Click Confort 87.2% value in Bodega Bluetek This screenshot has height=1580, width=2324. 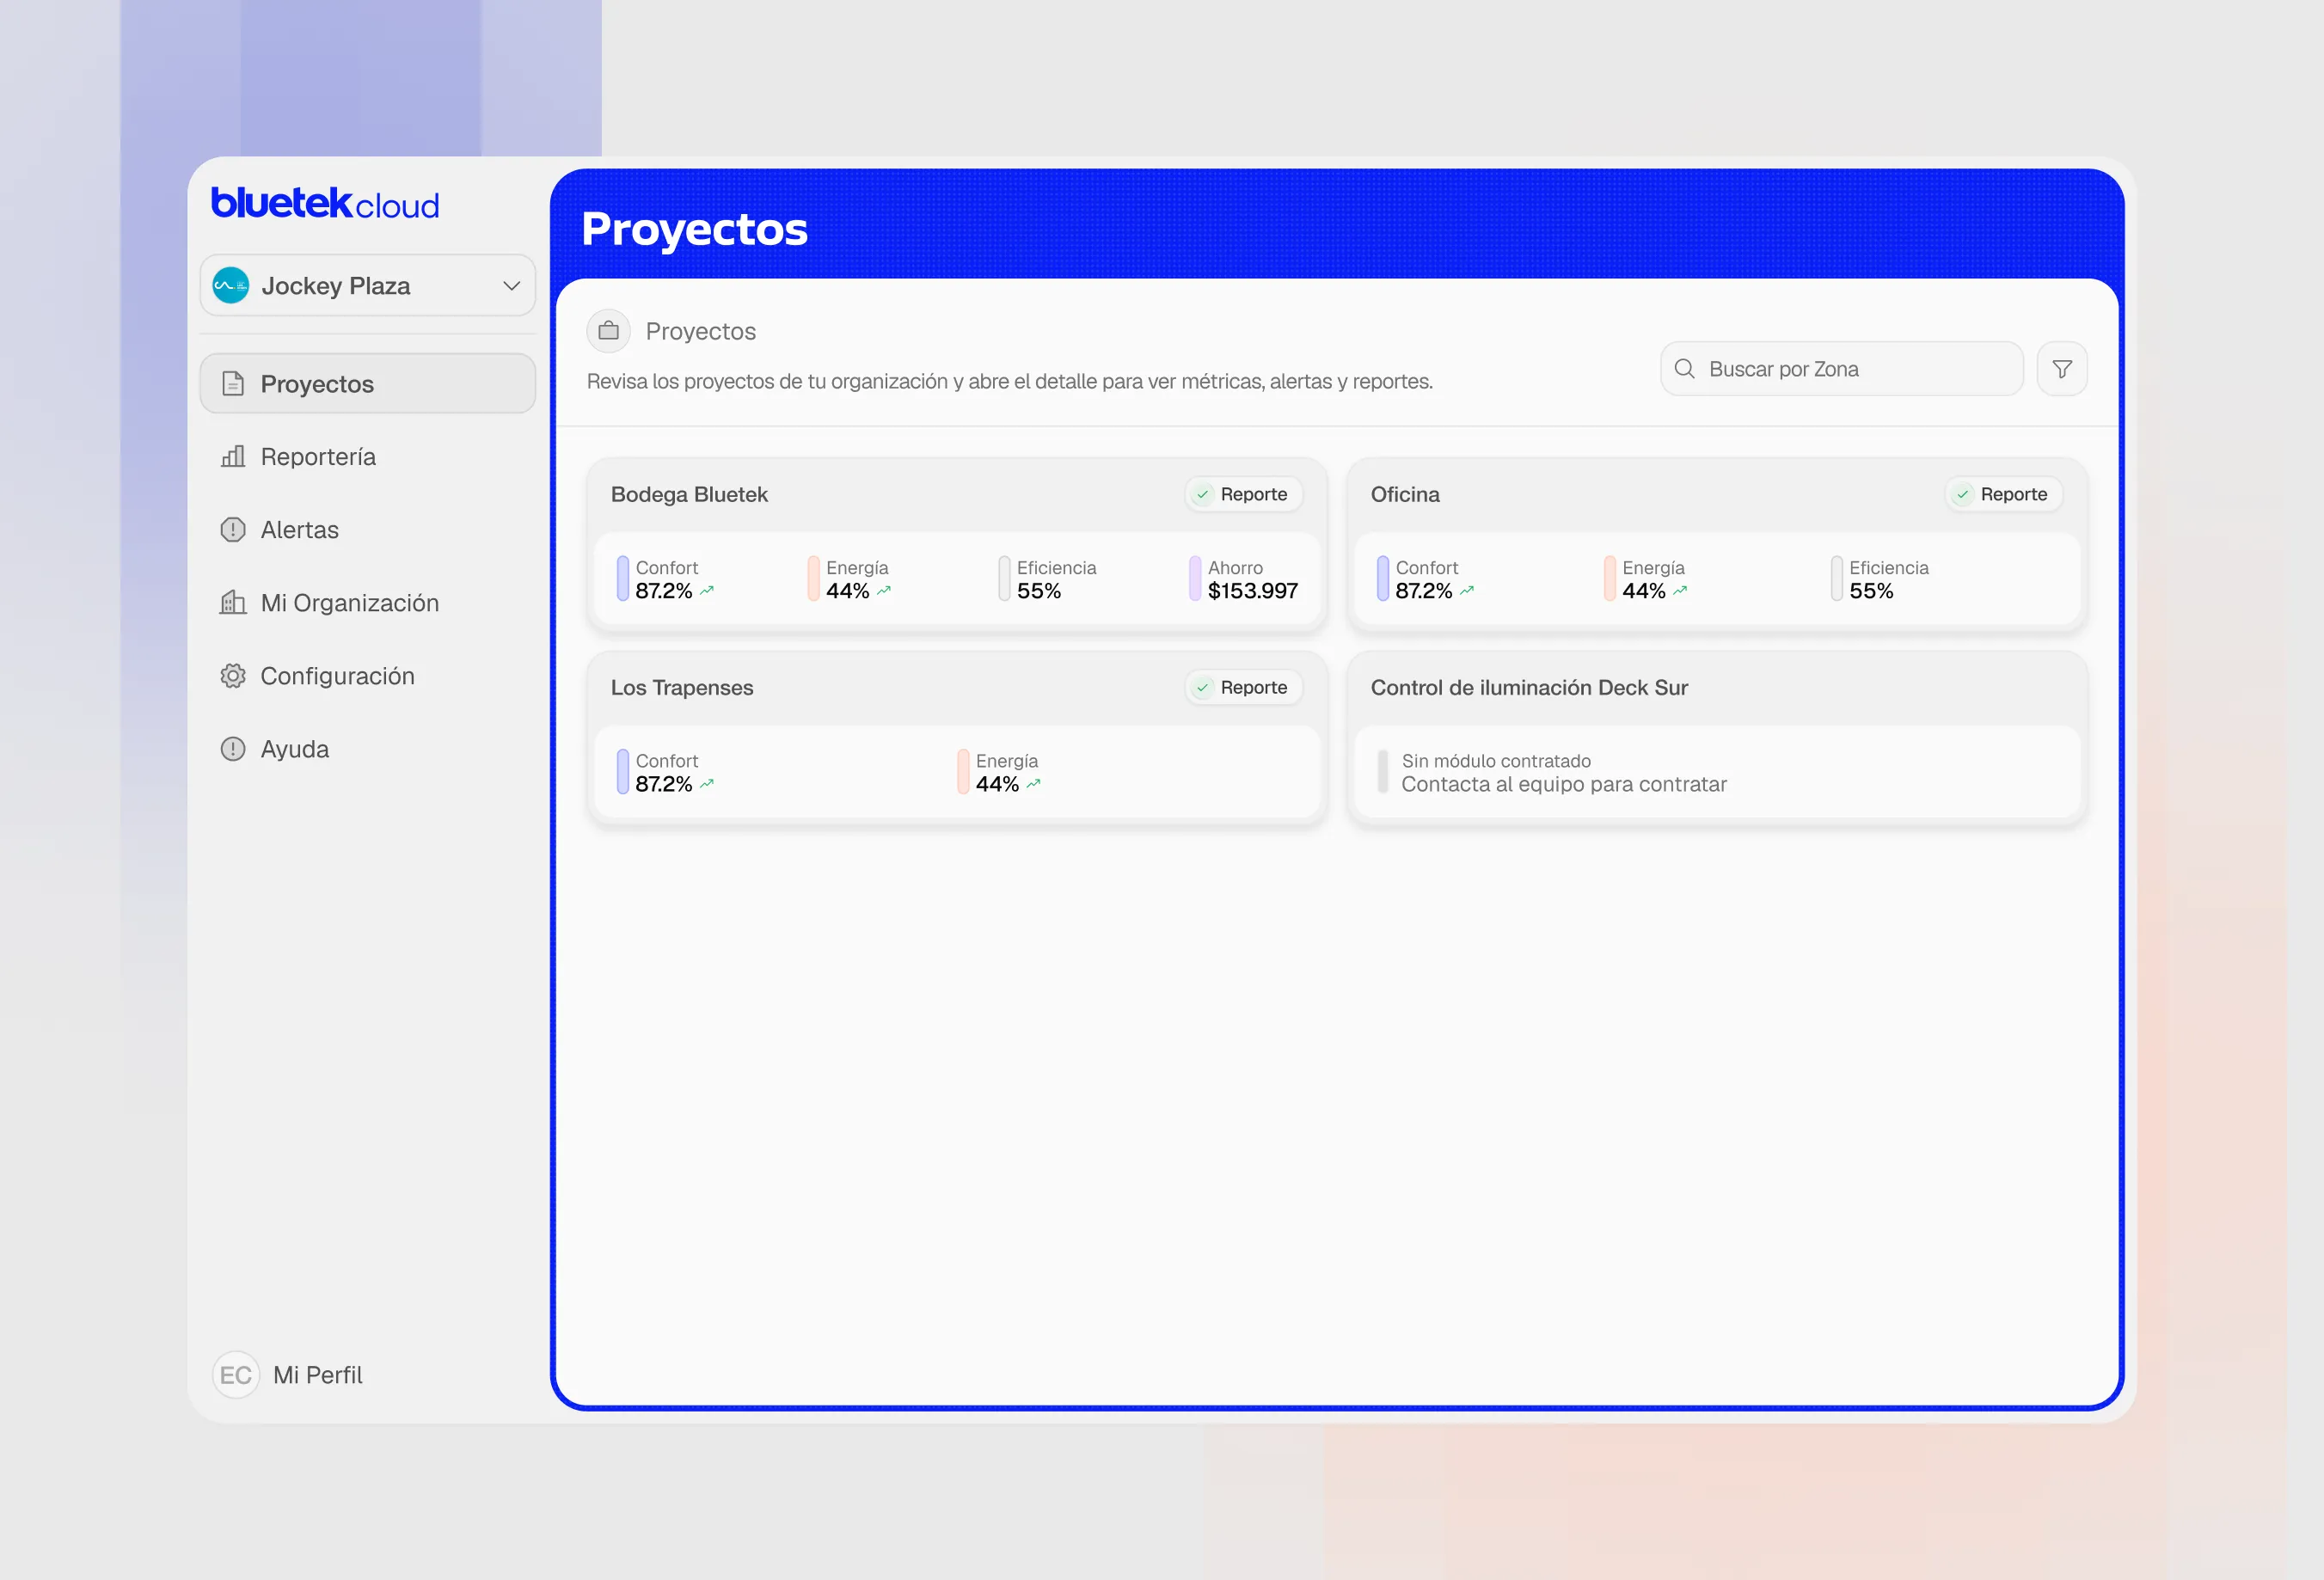tap(664, 591)
